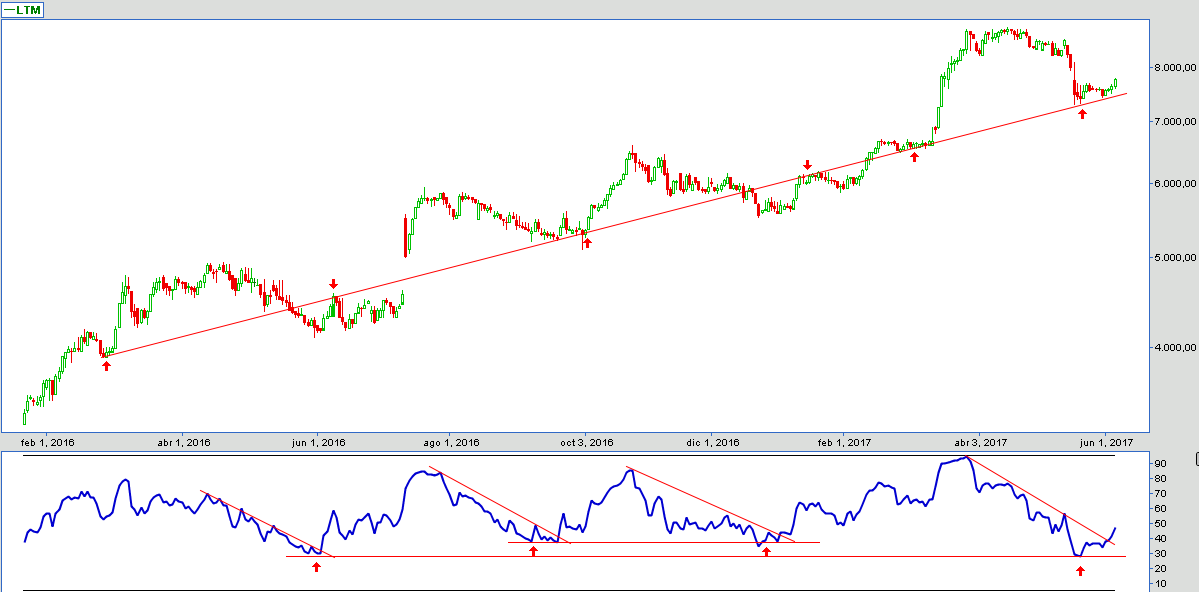
Task: Select the red down arrow above January 2017 candles
Action: [807, 165]
